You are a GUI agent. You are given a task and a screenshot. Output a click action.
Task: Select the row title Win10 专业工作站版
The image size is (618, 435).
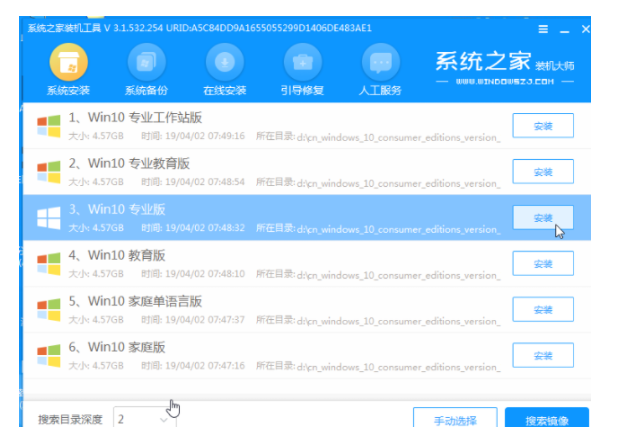[135, 117]
